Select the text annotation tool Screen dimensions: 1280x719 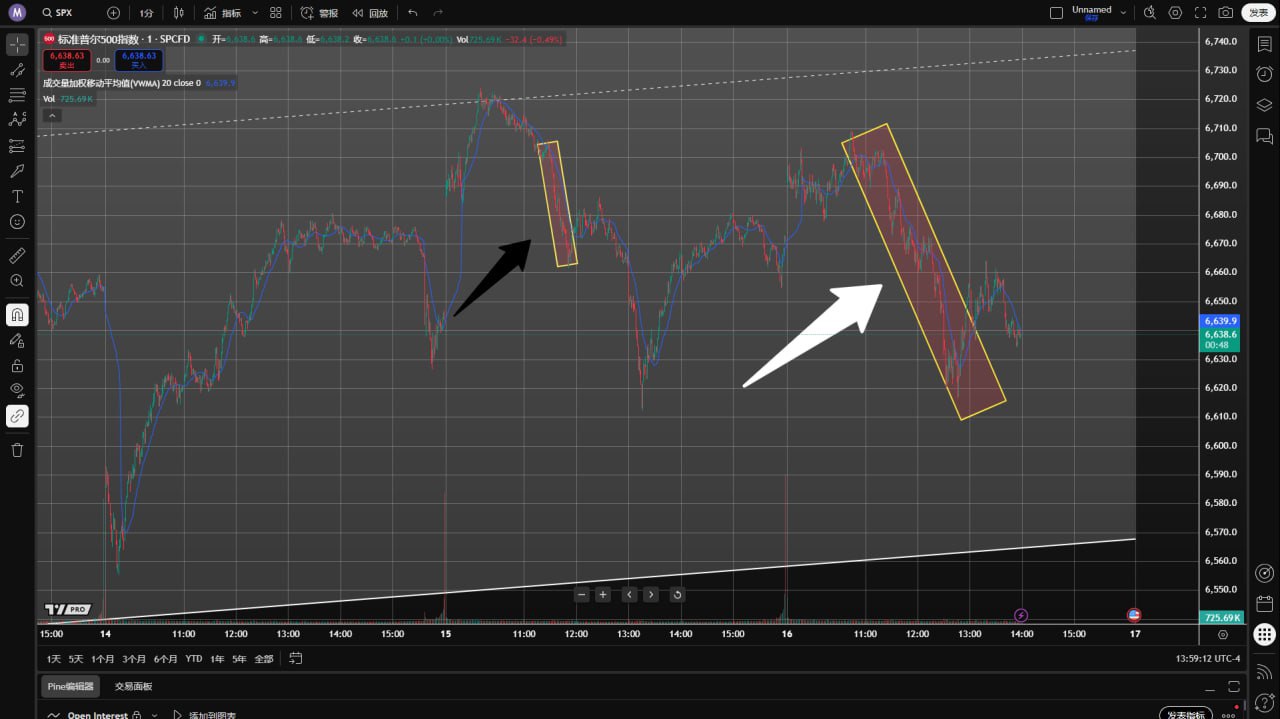pyautogui.click(x=17, y=196)
